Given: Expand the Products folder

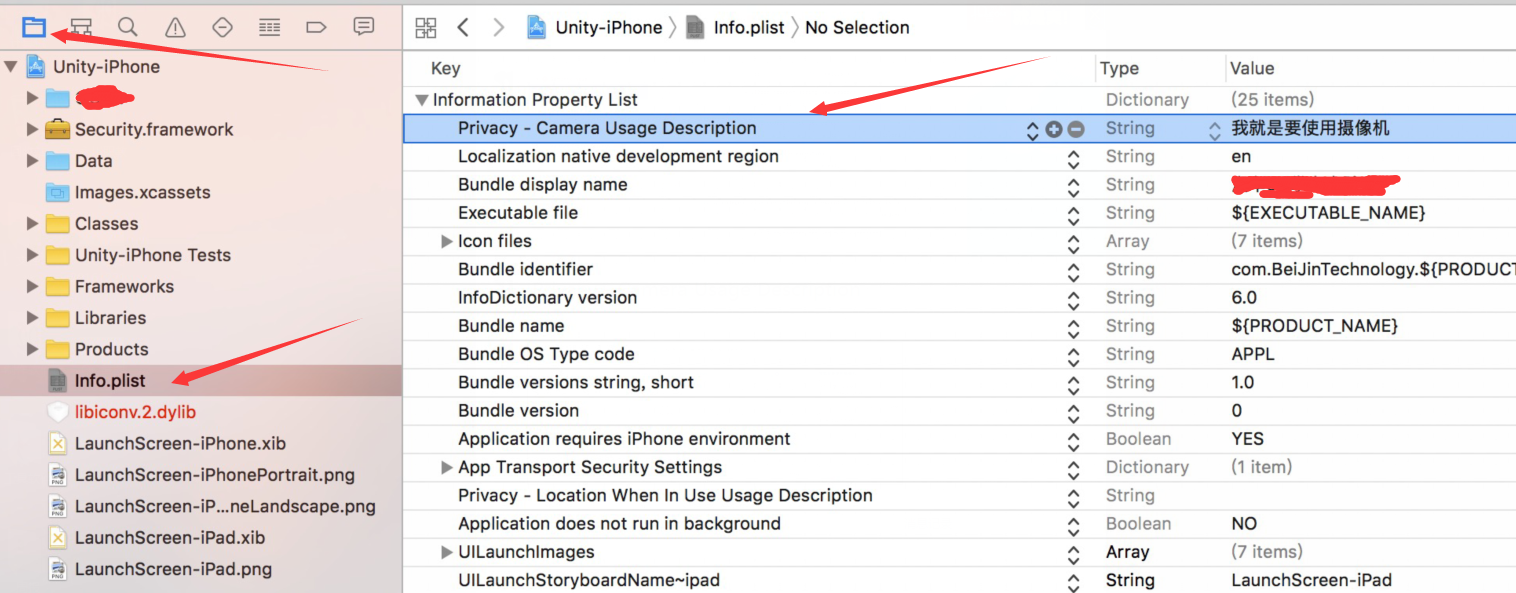Looking at the screenshot, I should click(33, 349).
